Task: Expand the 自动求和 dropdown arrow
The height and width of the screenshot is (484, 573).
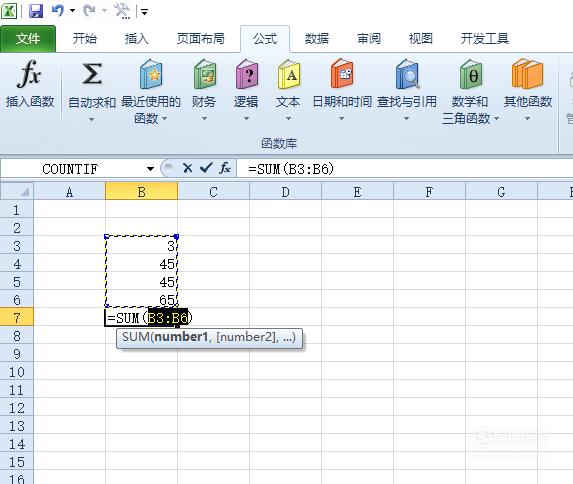Action: click(91, 119)
